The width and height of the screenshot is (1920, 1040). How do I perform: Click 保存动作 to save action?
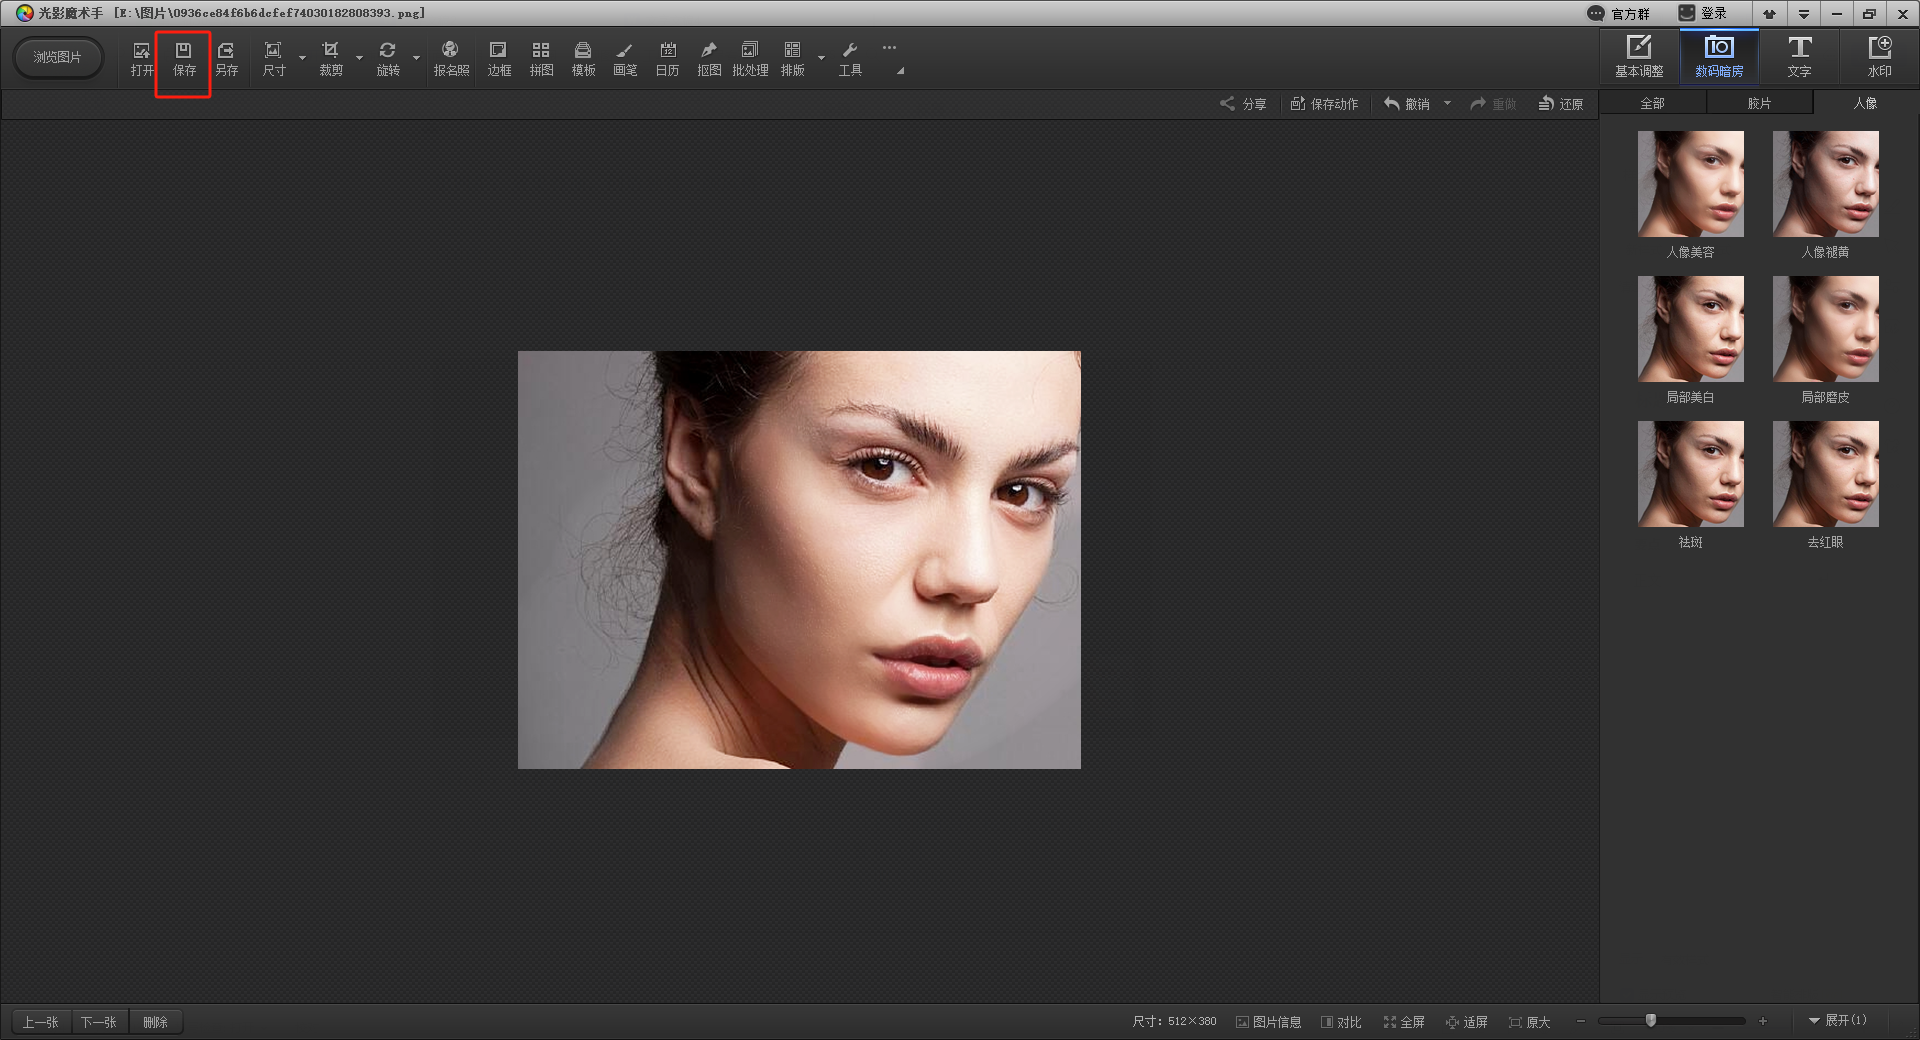coord(1324,104)
